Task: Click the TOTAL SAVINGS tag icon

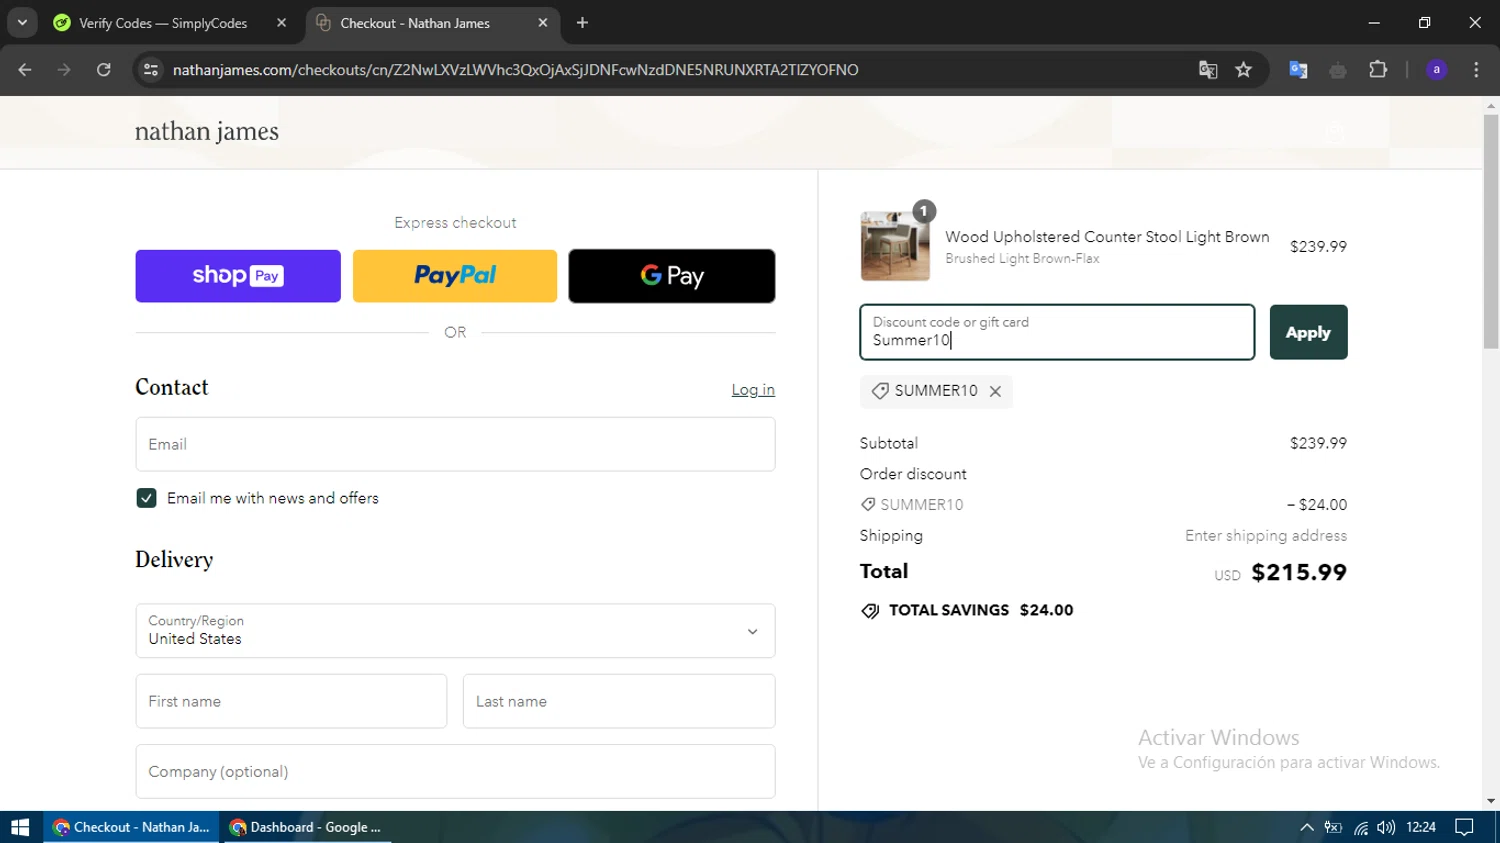Action: [870, 611]
